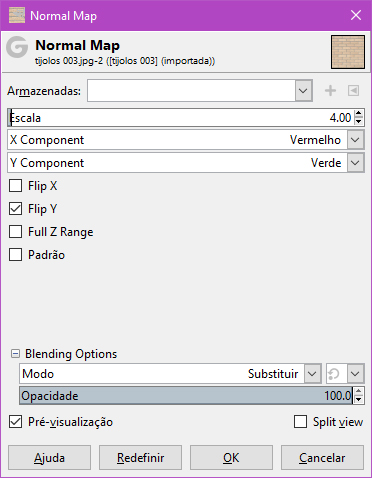
Task: Click the Opacidade slider bar
Action: click(186, 396)
